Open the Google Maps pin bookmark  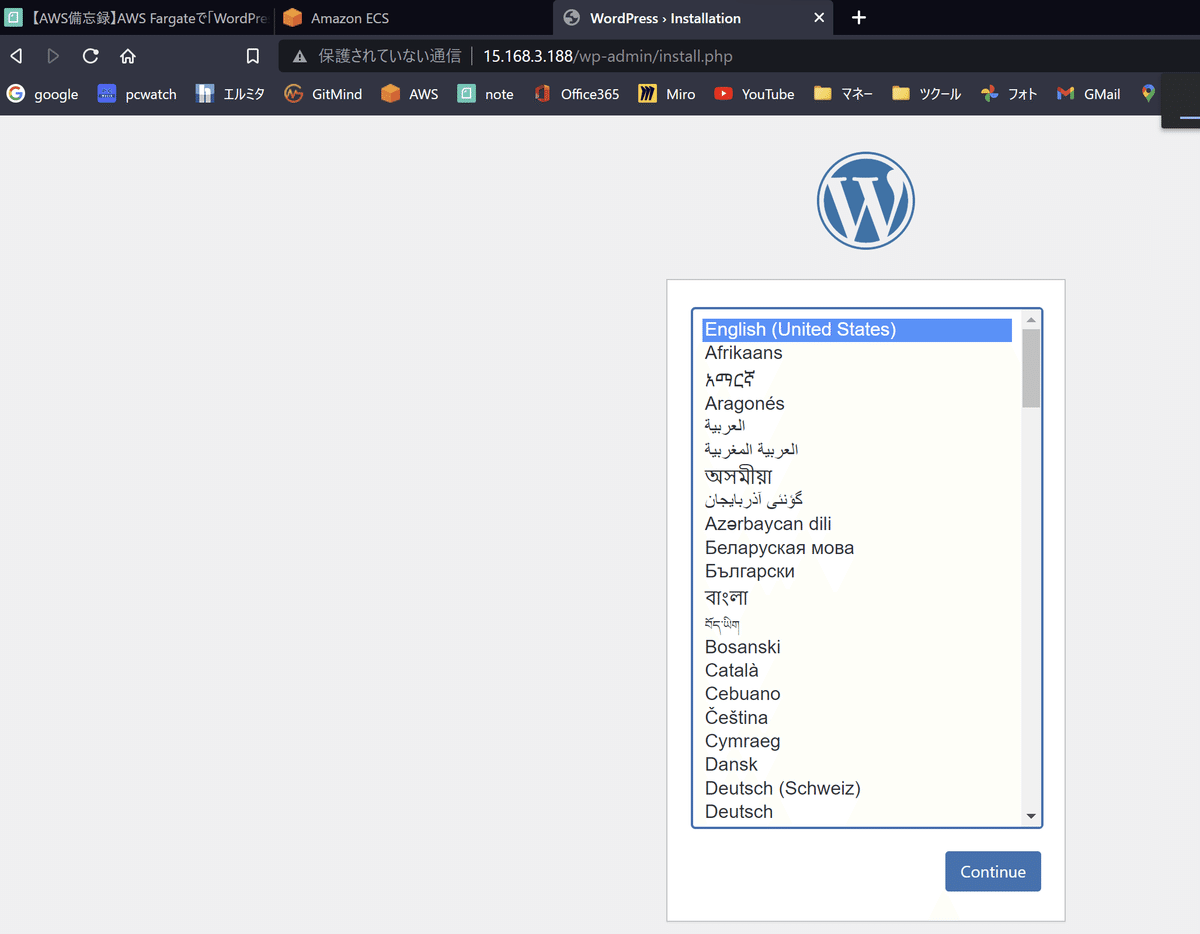coord(1148,94)
